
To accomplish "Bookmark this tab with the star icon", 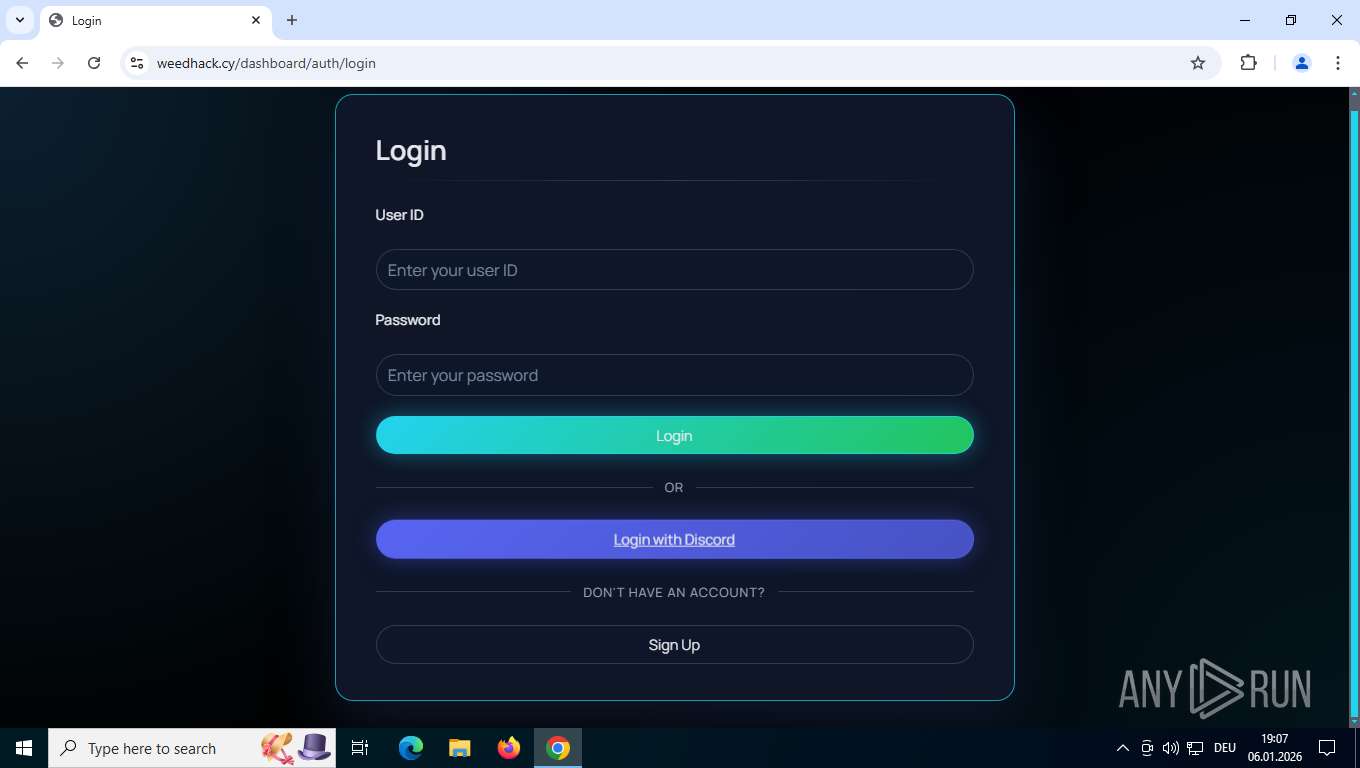I will point(1198,63).
